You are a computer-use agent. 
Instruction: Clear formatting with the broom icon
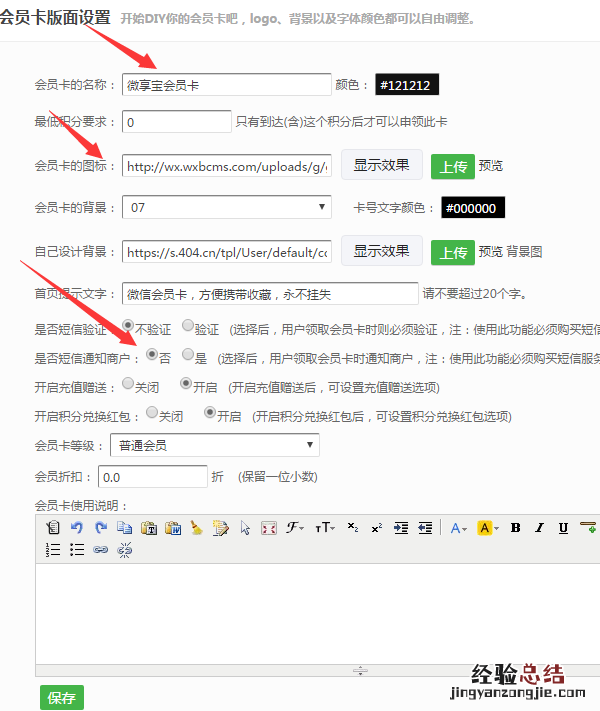(x=196, y=527)
